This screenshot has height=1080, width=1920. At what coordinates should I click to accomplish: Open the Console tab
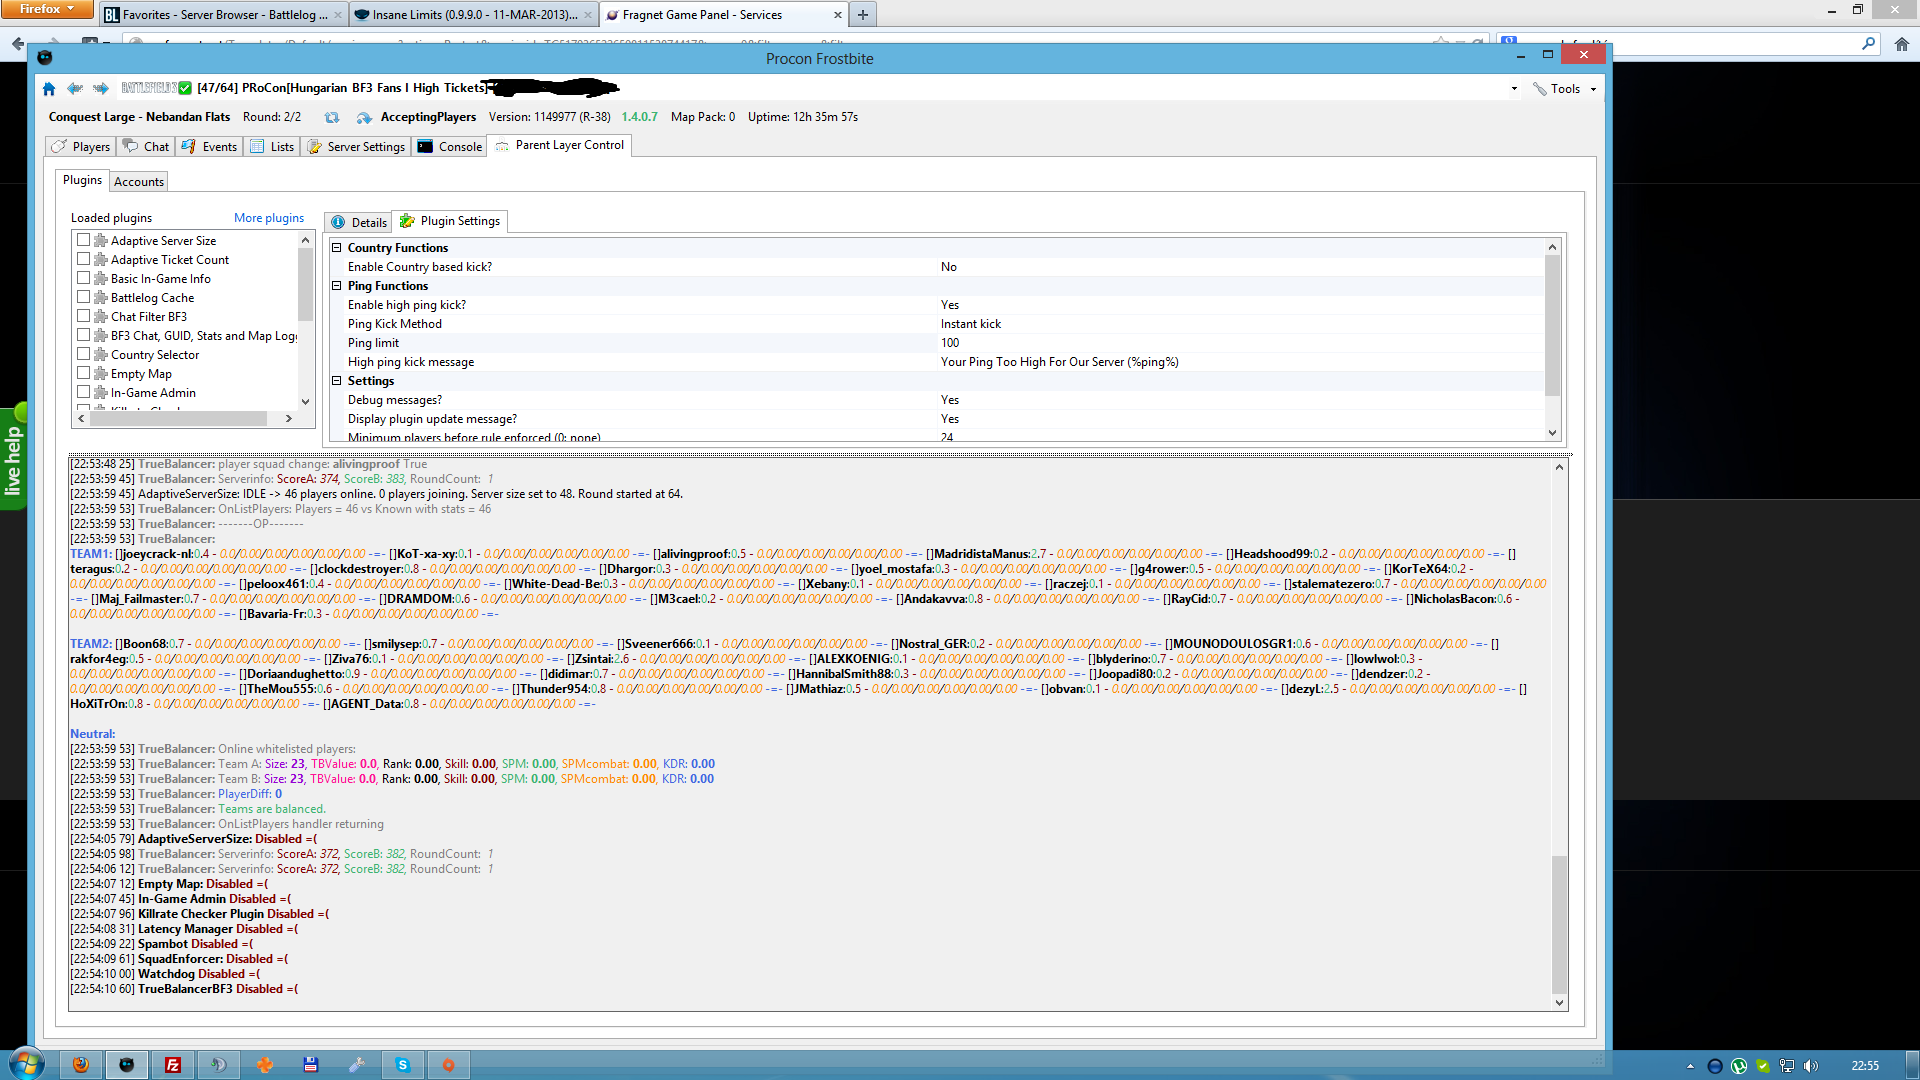(450, 147)
